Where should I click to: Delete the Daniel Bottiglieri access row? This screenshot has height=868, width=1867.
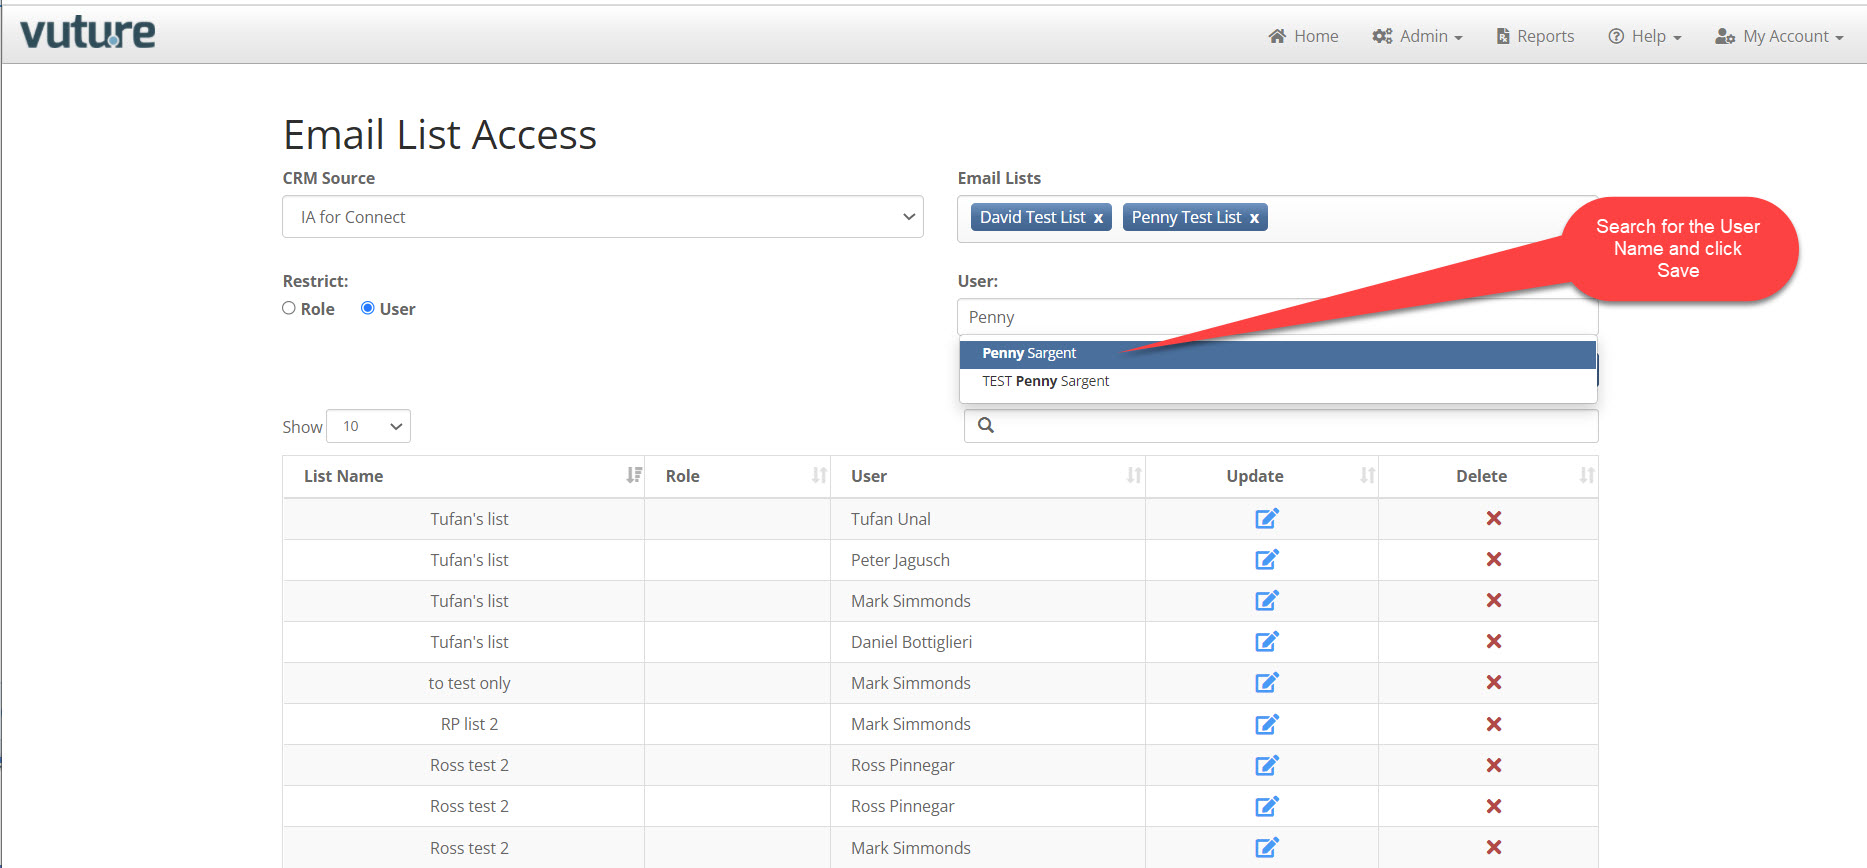[1494, 641]
